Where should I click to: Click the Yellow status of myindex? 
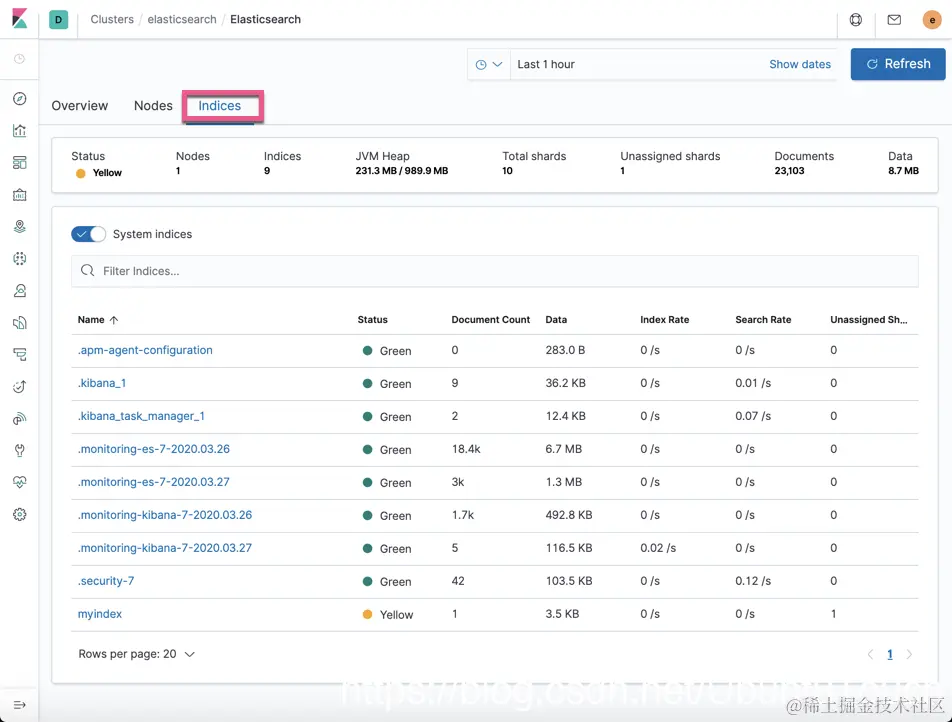[388, 615]
